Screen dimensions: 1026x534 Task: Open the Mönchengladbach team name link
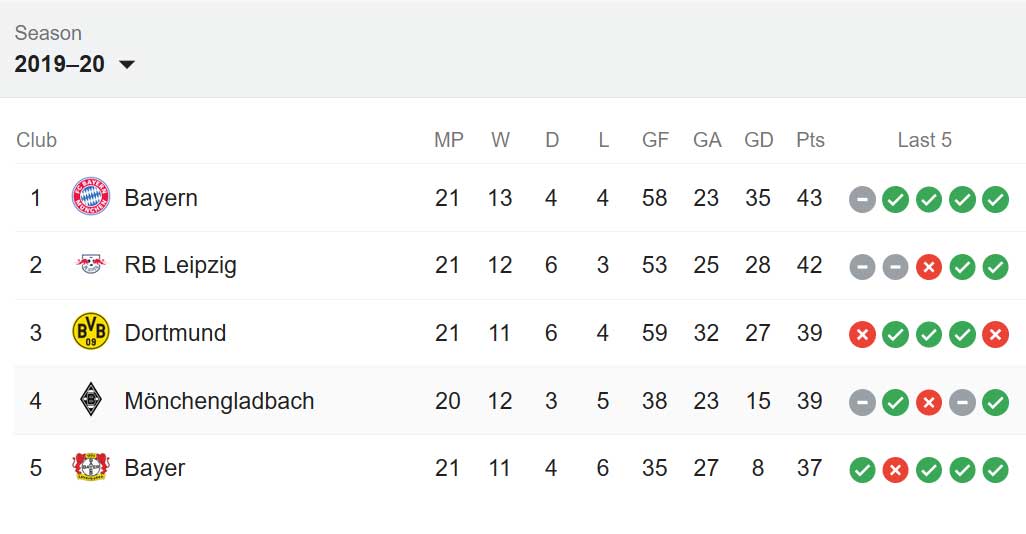click(219, 400)
